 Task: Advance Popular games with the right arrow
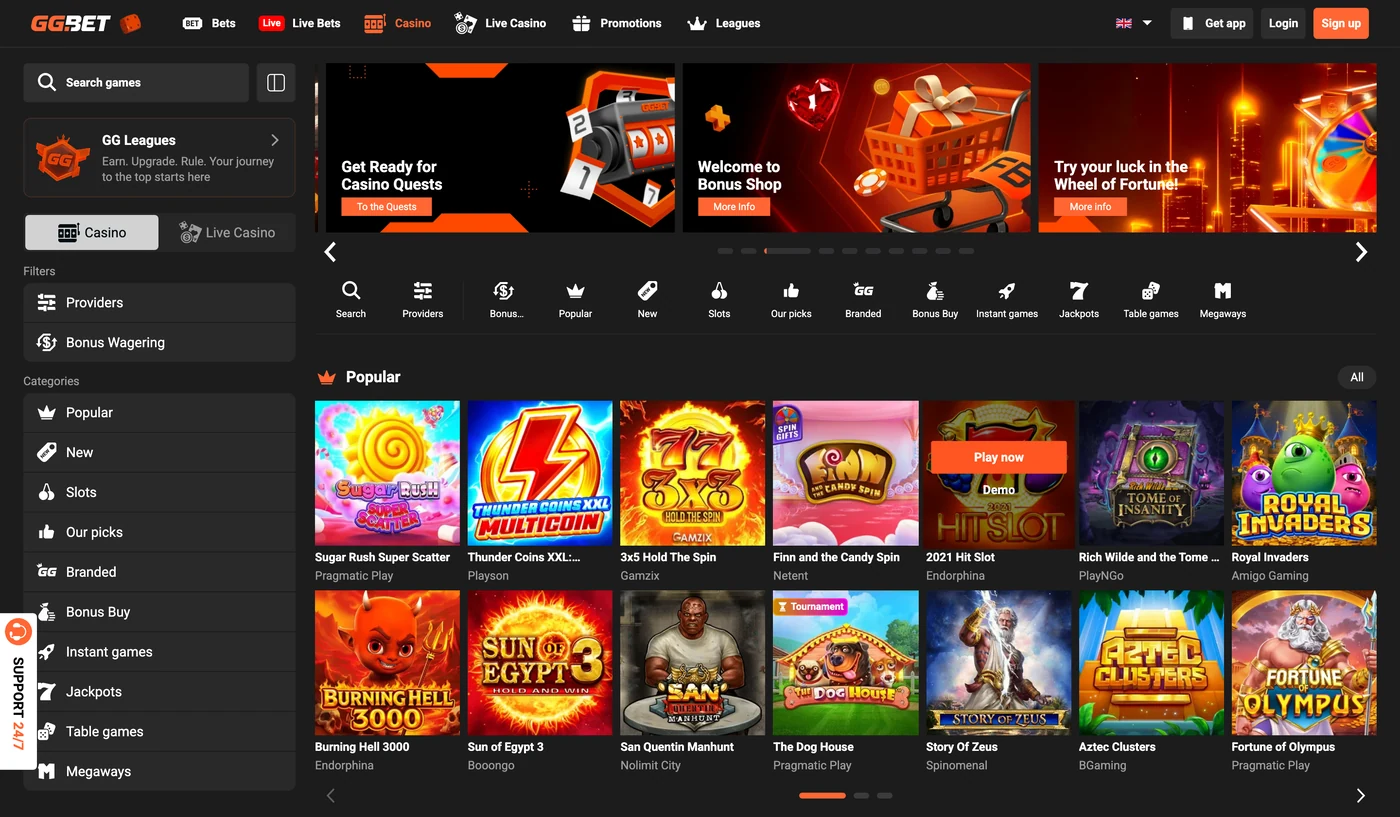point(1360,796)
